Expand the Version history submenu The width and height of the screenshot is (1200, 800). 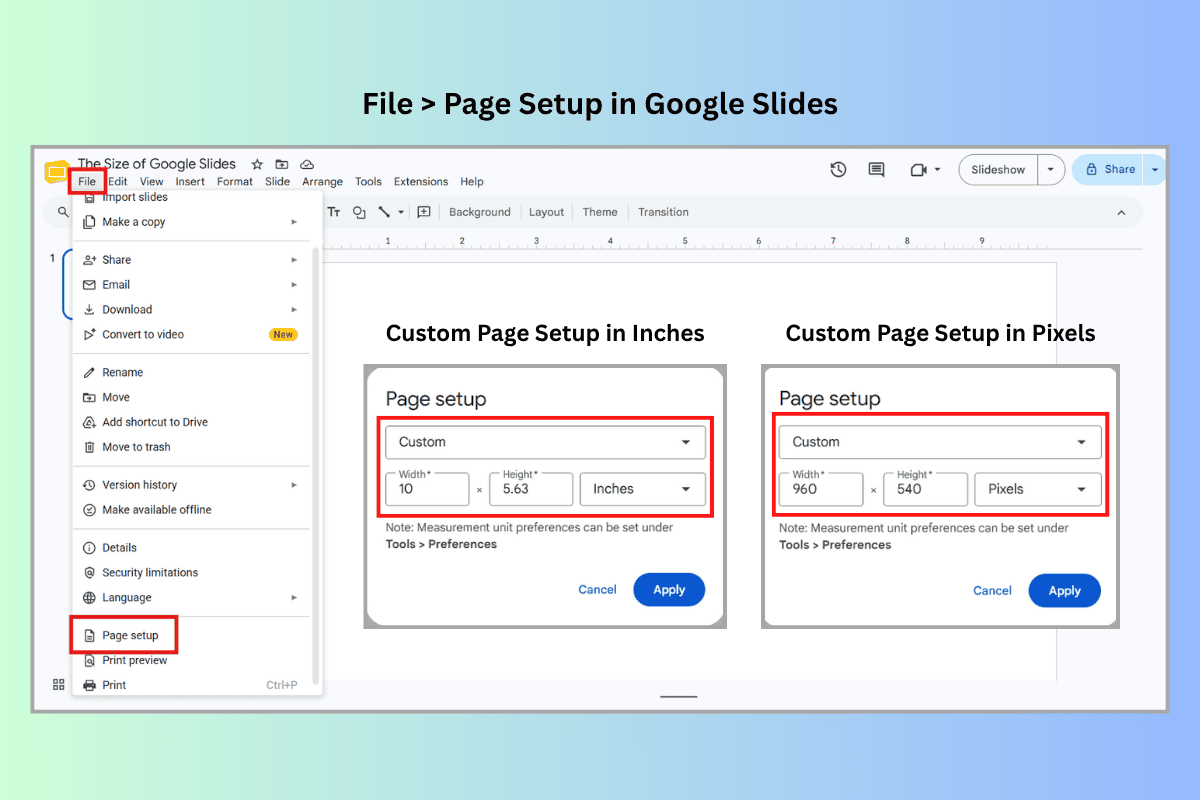(294, 485)
